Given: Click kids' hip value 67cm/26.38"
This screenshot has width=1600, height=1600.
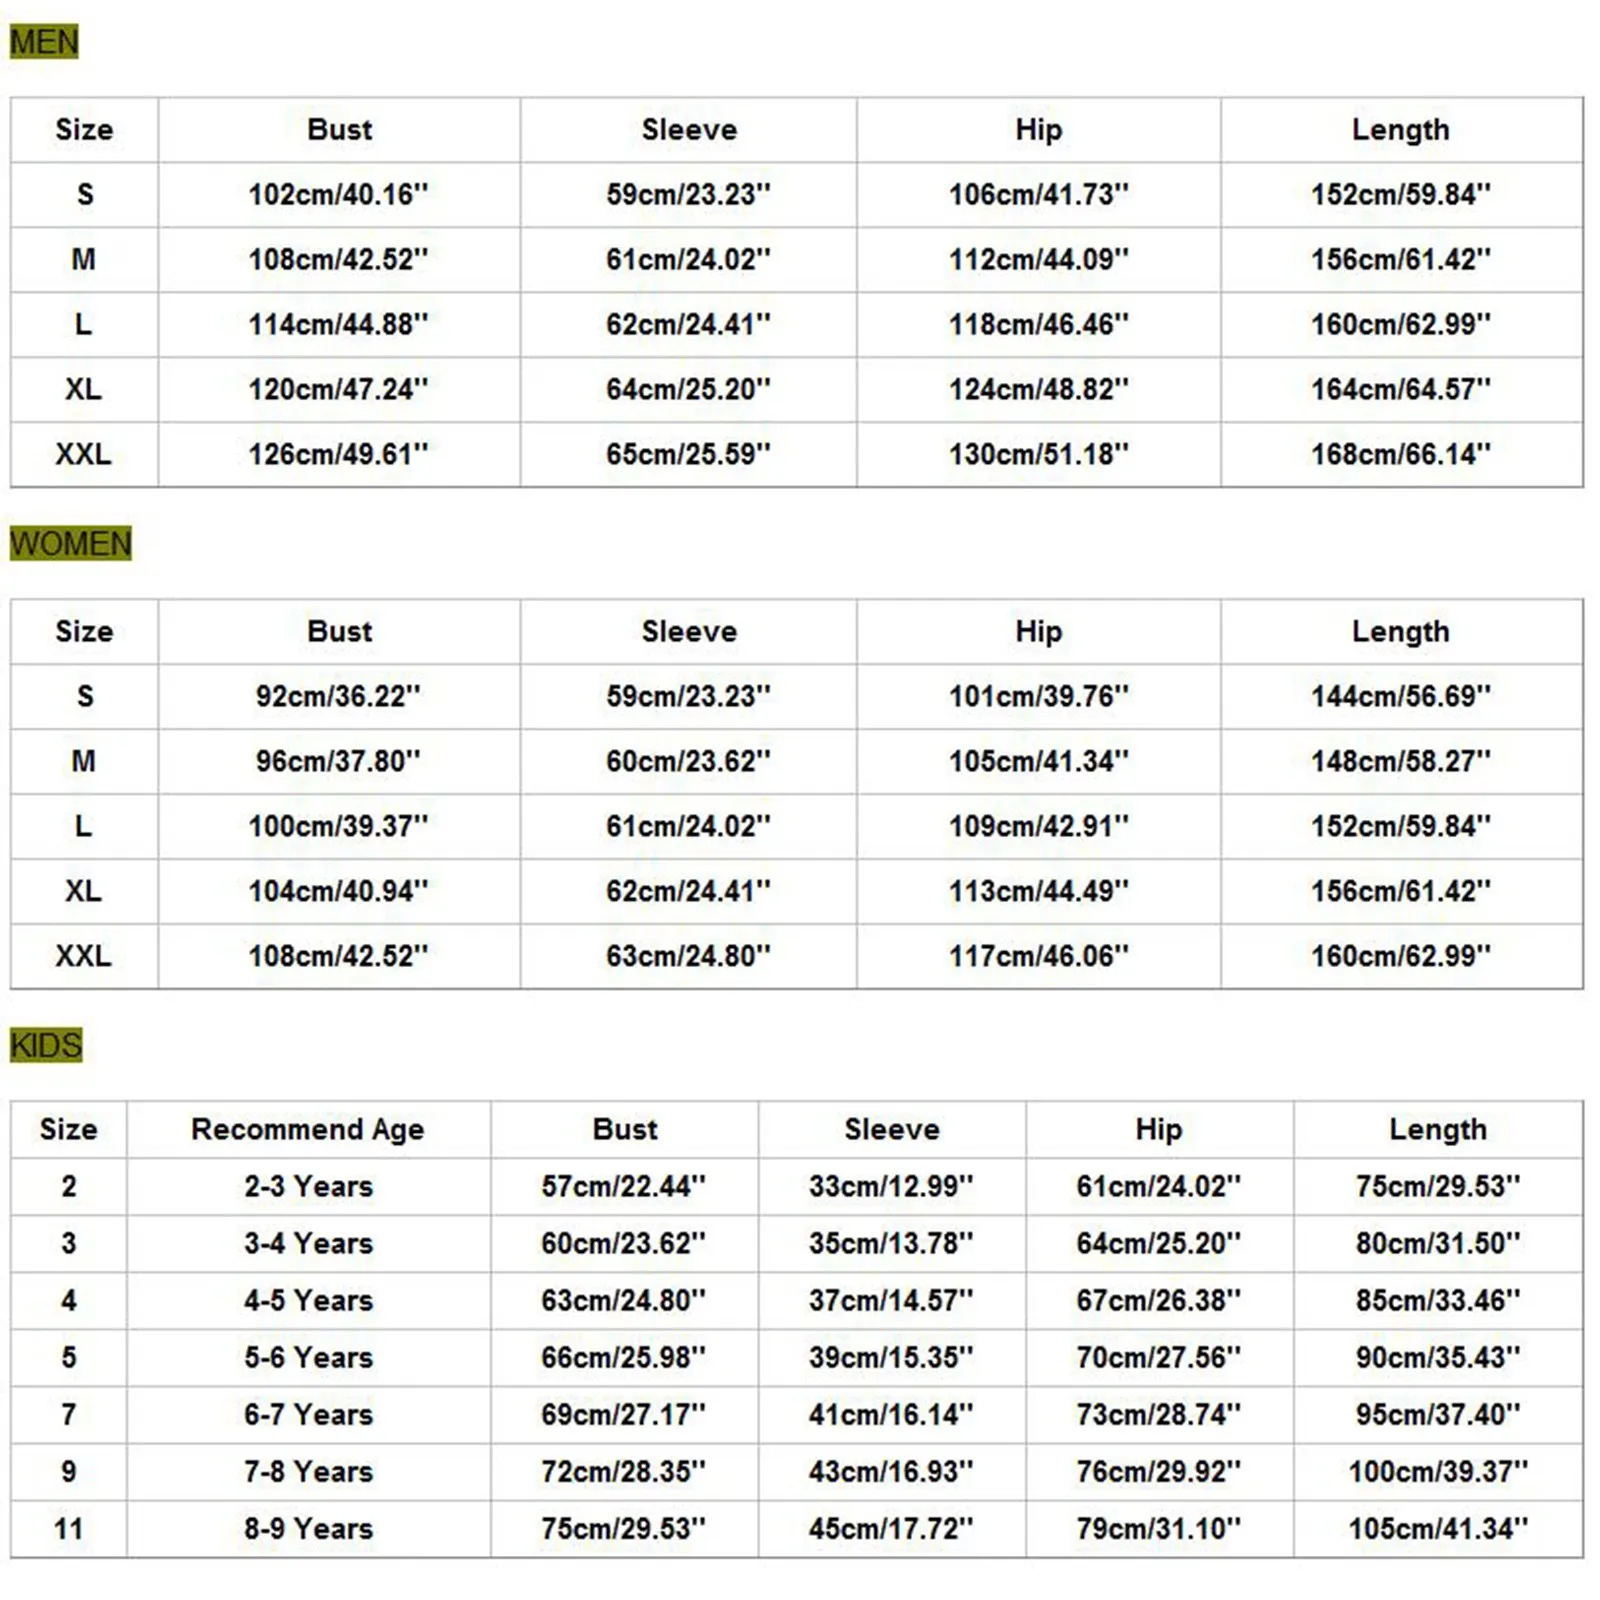Looking at the screenshot, I should tap(1158, 1301).
